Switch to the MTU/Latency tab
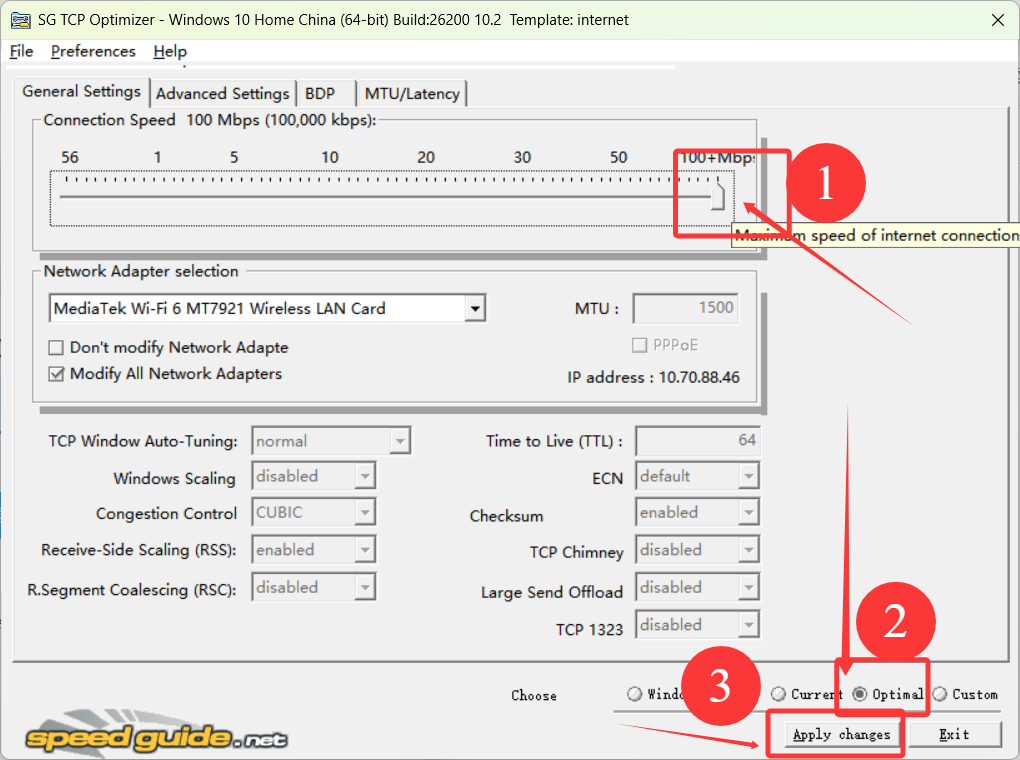This screenshot has width=1020, height=760. 411,93
